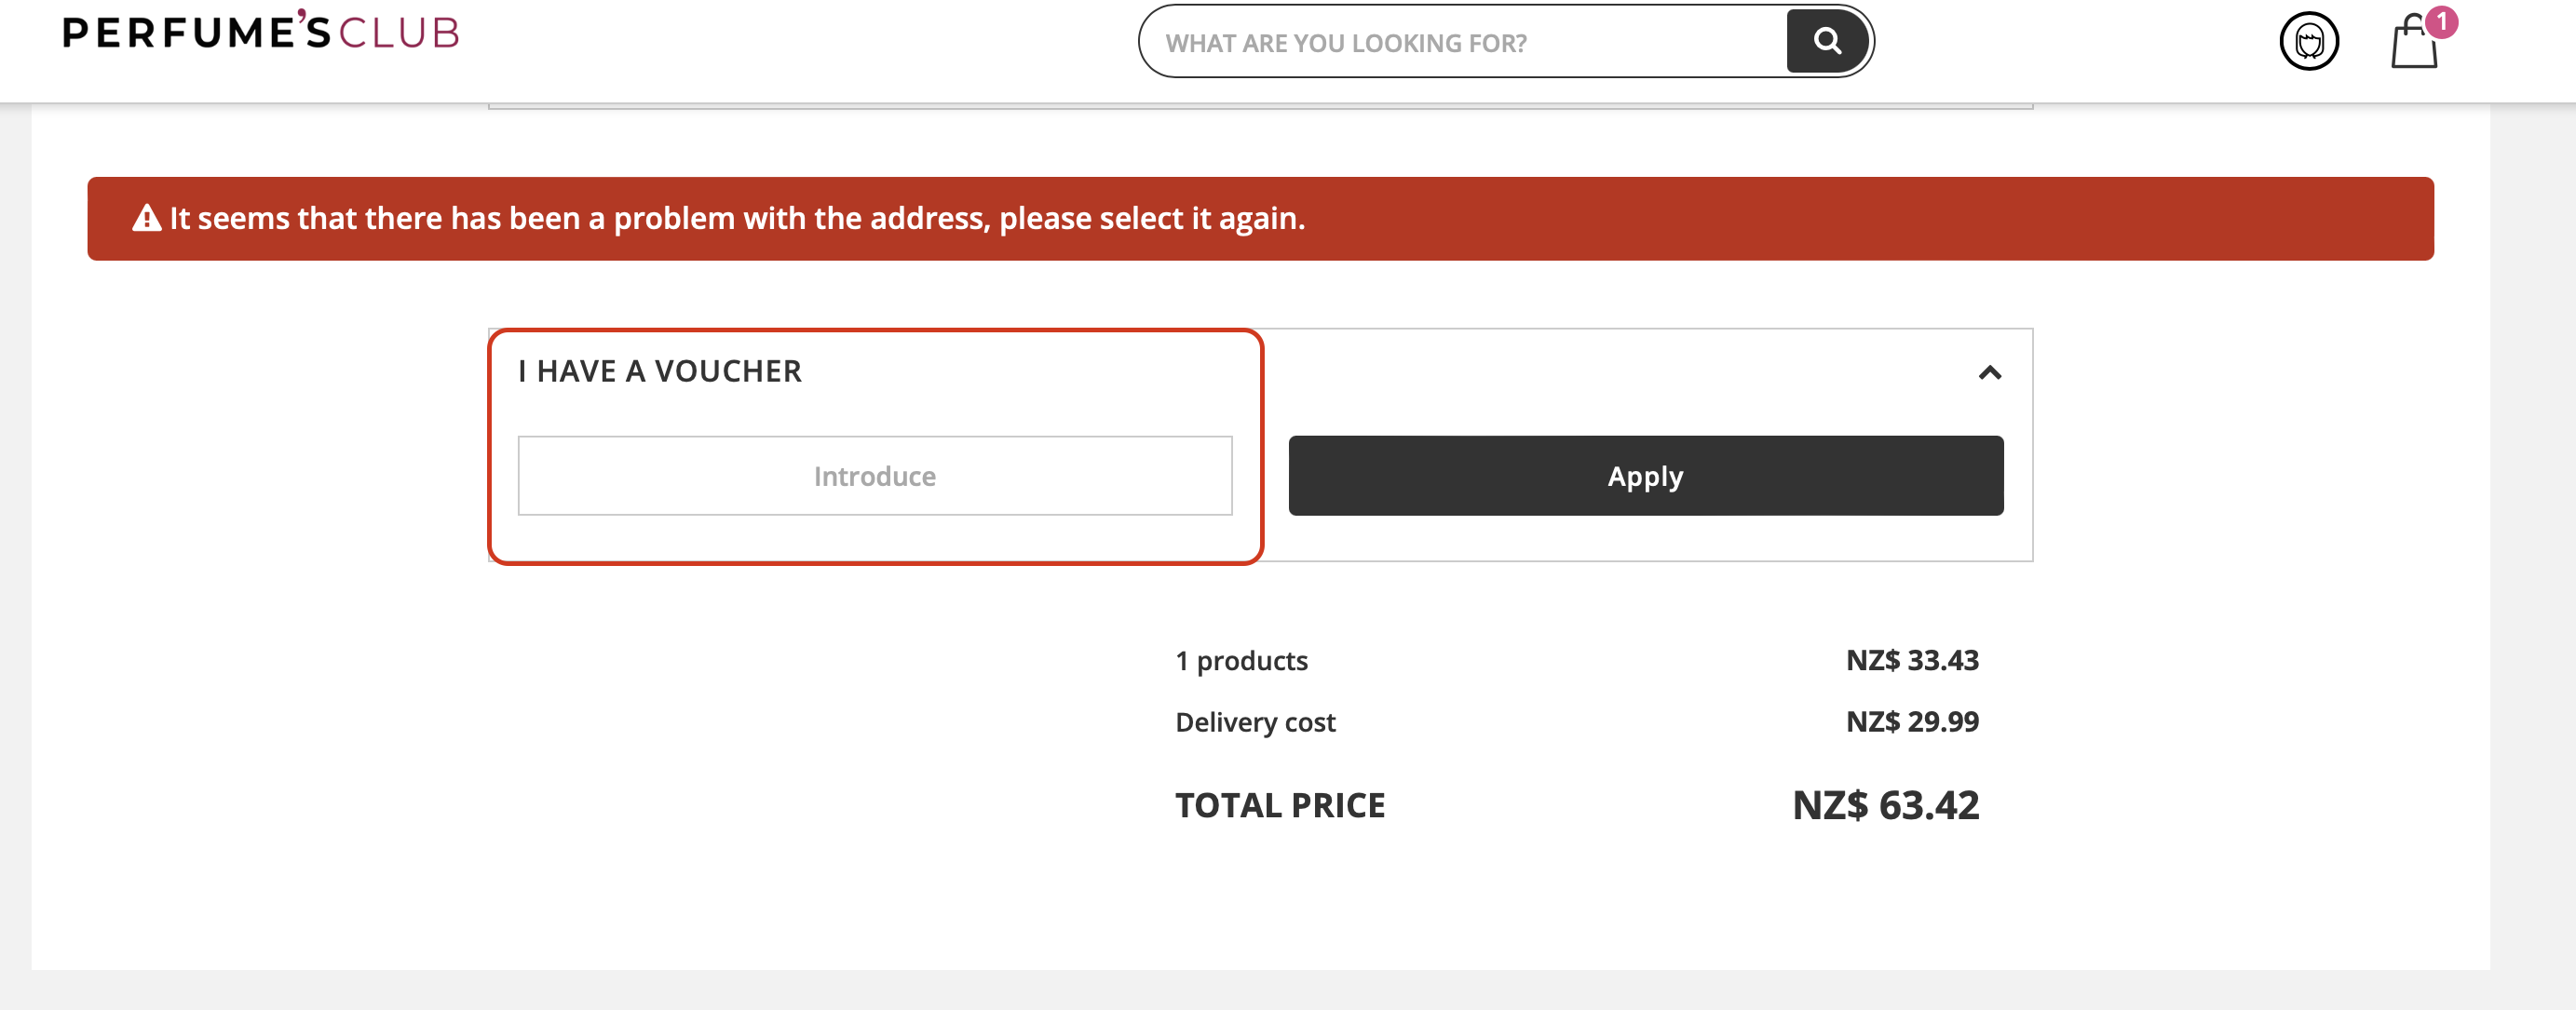Click the 1 products summary row
2576x1010 pixels.
pos(1242,660)
